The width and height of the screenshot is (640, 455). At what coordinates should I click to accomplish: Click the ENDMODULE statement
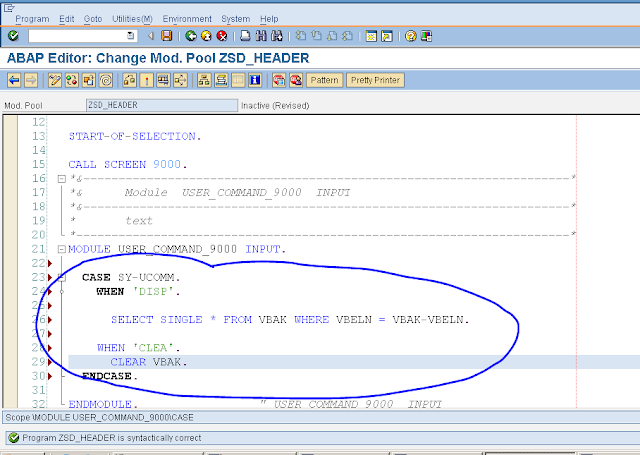click(103, 404)
